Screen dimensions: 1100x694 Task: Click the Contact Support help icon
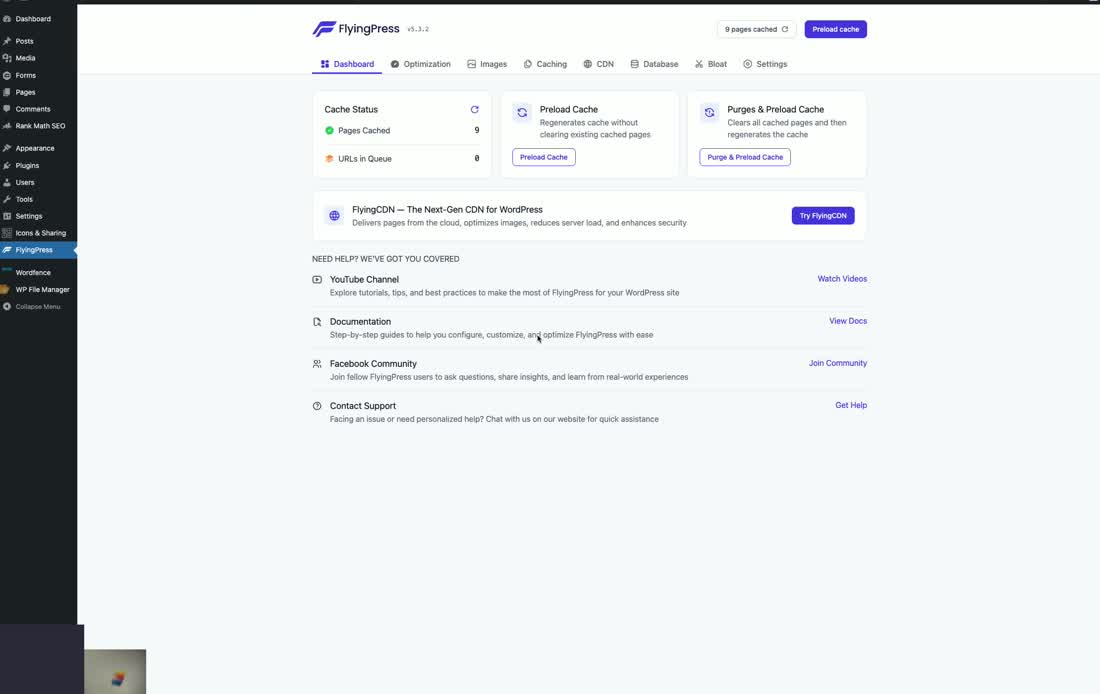[317, 406]
